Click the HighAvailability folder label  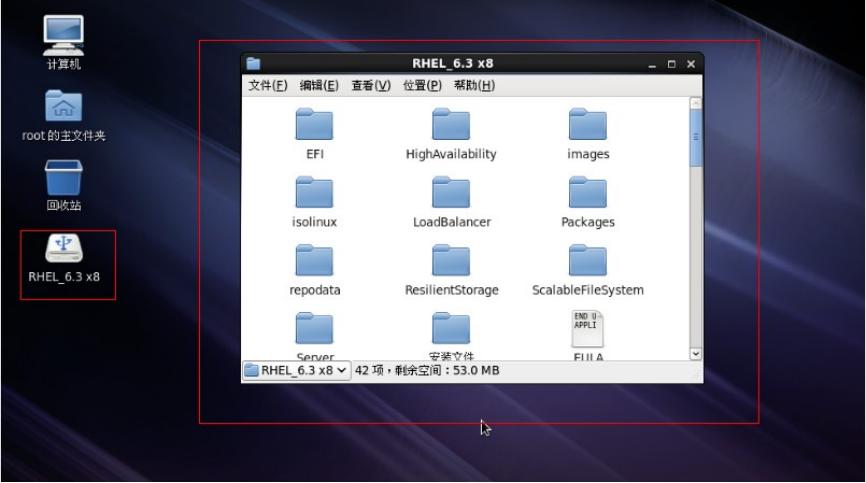(x=451, y=154)
